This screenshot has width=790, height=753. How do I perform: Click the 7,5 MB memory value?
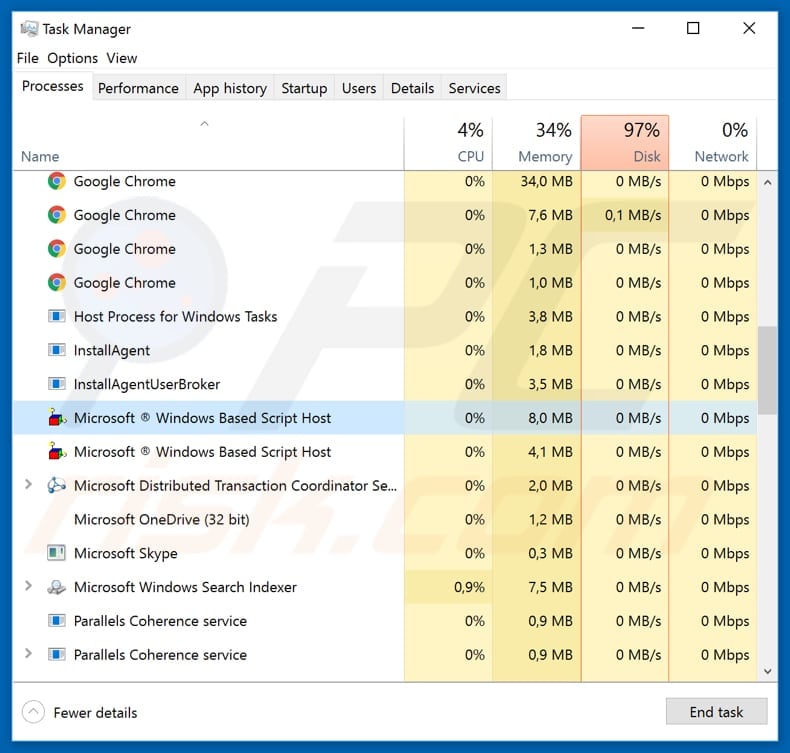coord(550,587)
